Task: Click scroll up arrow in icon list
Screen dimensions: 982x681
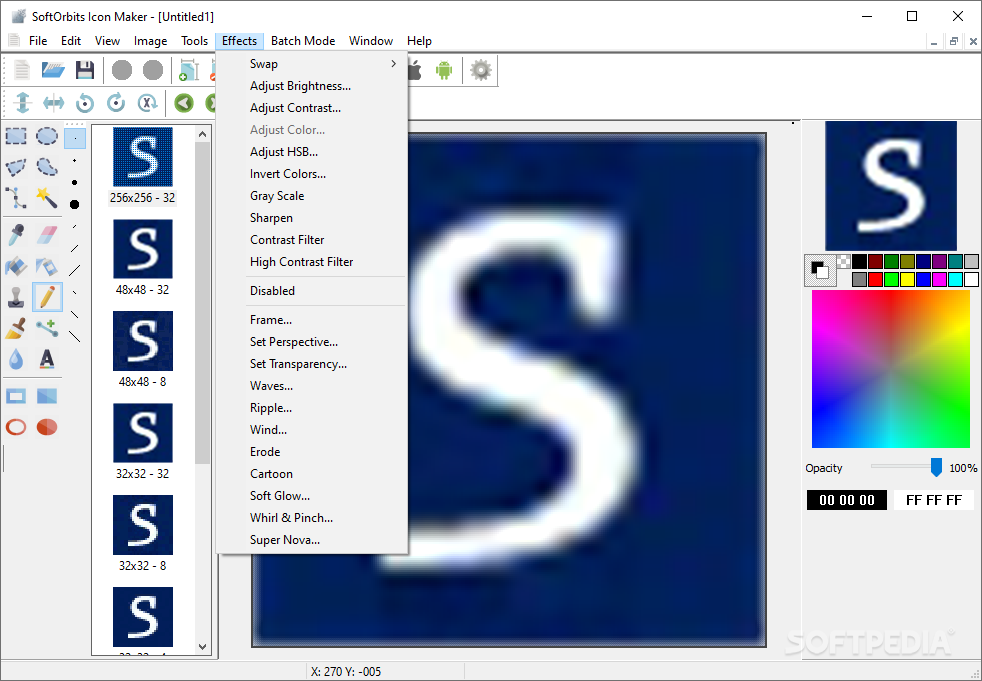Action: click(202, 133)
